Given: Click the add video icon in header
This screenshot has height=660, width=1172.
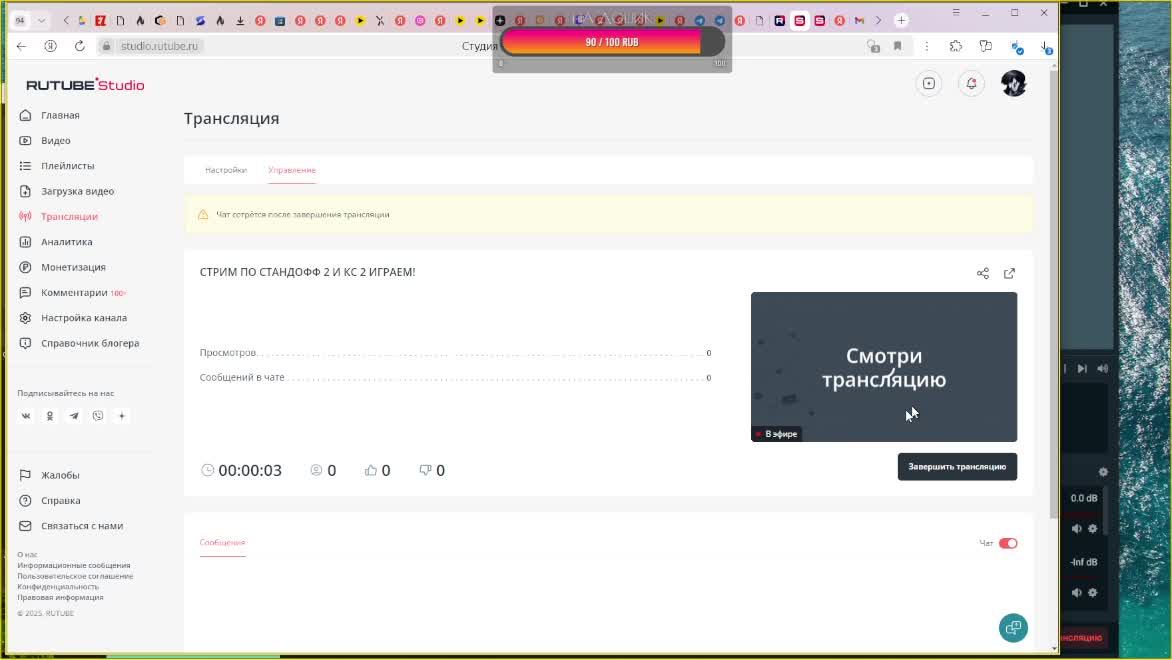Looking at the screenshot, I should (x=928, y=84).
